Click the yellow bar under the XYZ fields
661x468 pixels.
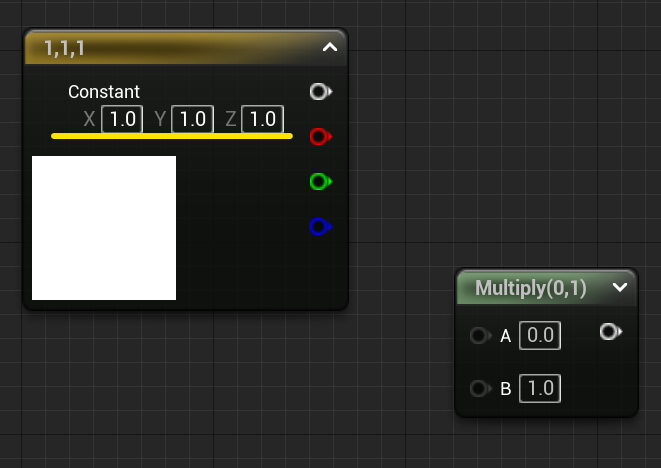[172, 136]
